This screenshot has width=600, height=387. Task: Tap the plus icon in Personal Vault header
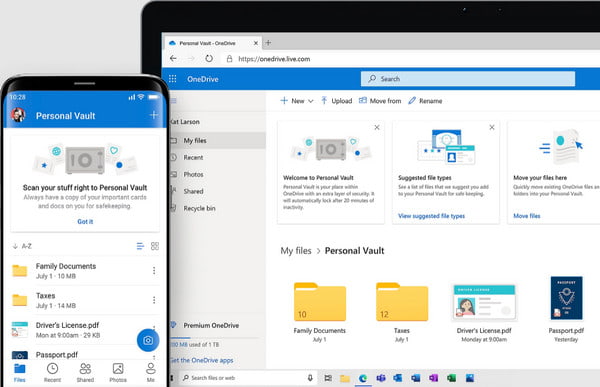153,115
